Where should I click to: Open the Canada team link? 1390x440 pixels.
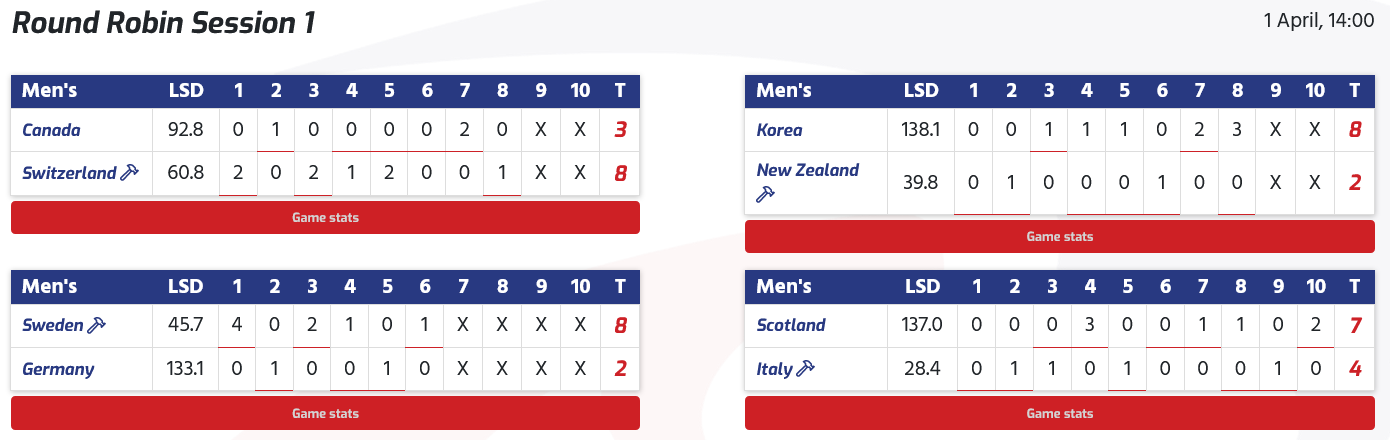(51, 130)
